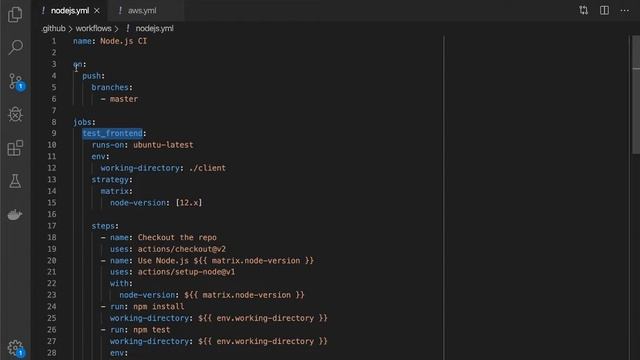Click line number 17 in the gutter
640x360 pixels.
tap(52, 226)
